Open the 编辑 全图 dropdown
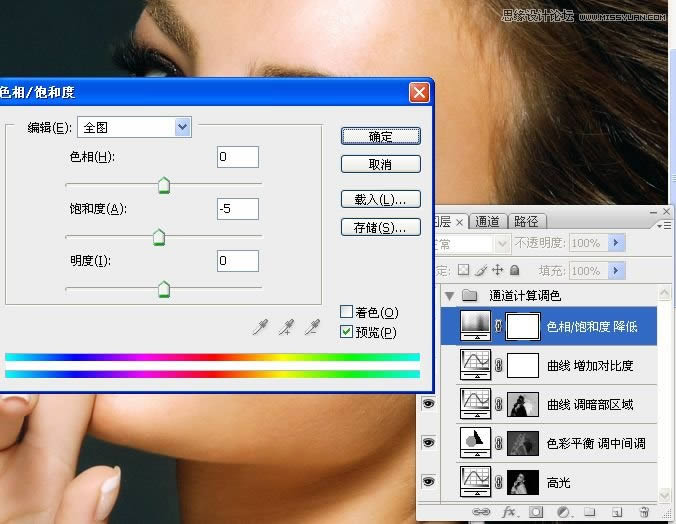This screenshot has height=524, width=676. [x=182, y=127]
